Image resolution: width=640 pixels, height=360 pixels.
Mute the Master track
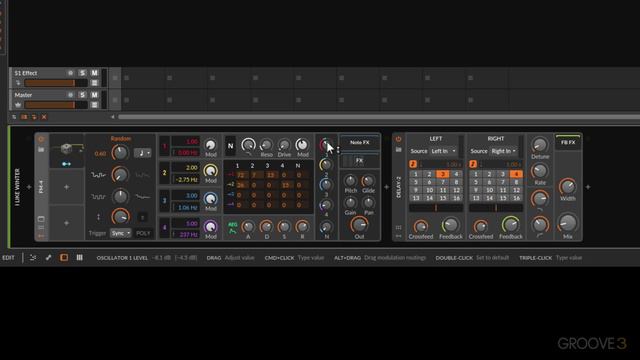tap(94, 95)
